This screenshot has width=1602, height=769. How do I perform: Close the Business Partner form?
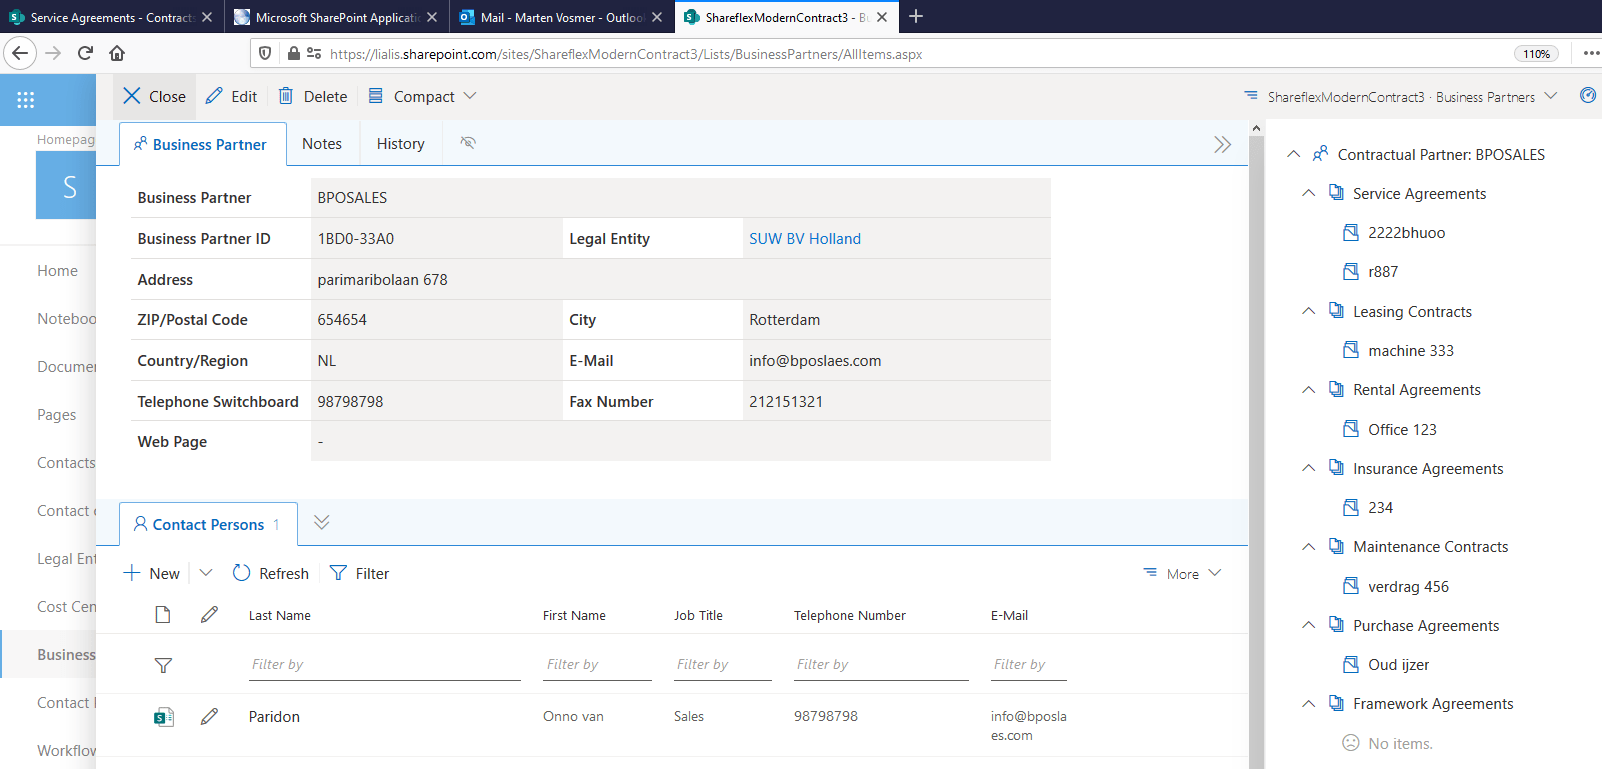click(x=154, y=96)
